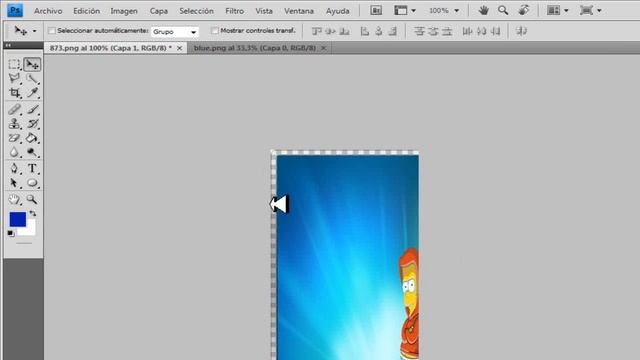640x360 pixels.
Task: Align bottom edges of layers
Action: coord(344,31)
